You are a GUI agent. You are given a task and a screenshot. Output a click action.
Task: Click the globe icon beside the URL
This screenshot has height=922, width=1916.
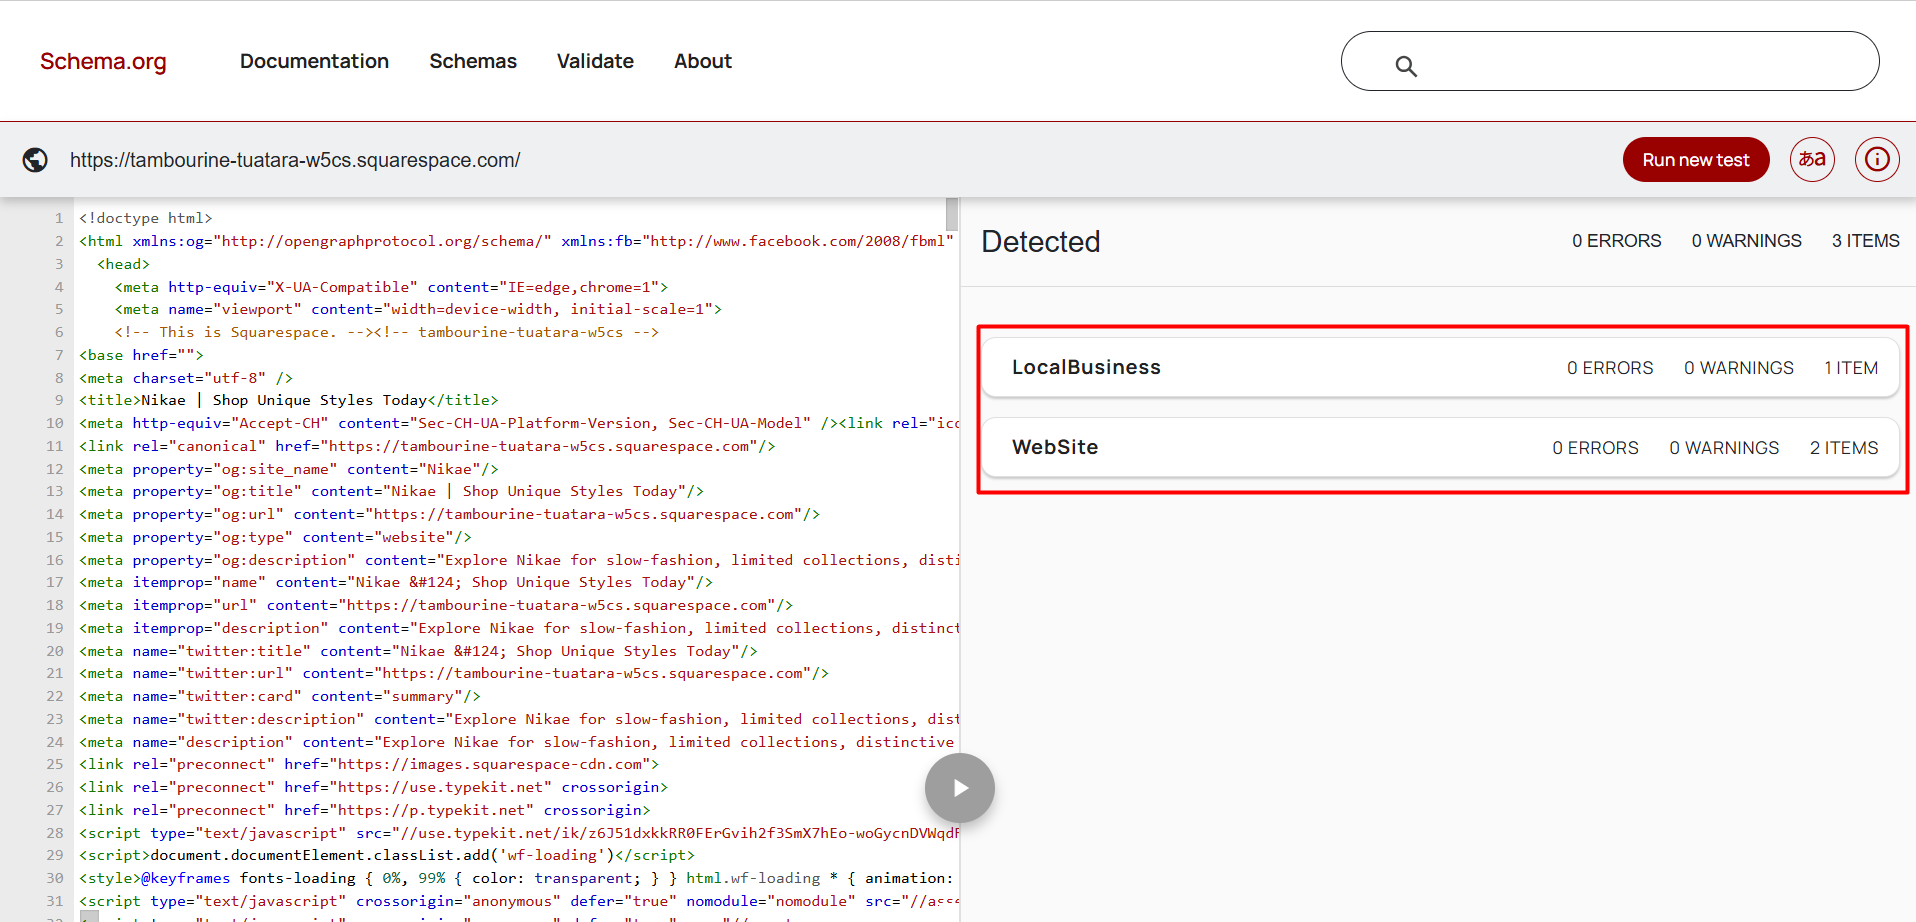coord(35,160)
